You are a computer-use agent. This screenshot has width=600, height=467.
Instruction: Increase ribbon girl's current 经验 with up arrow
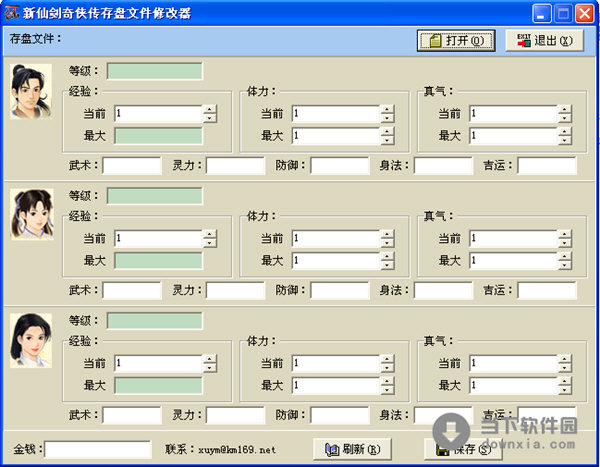(209, 234)
